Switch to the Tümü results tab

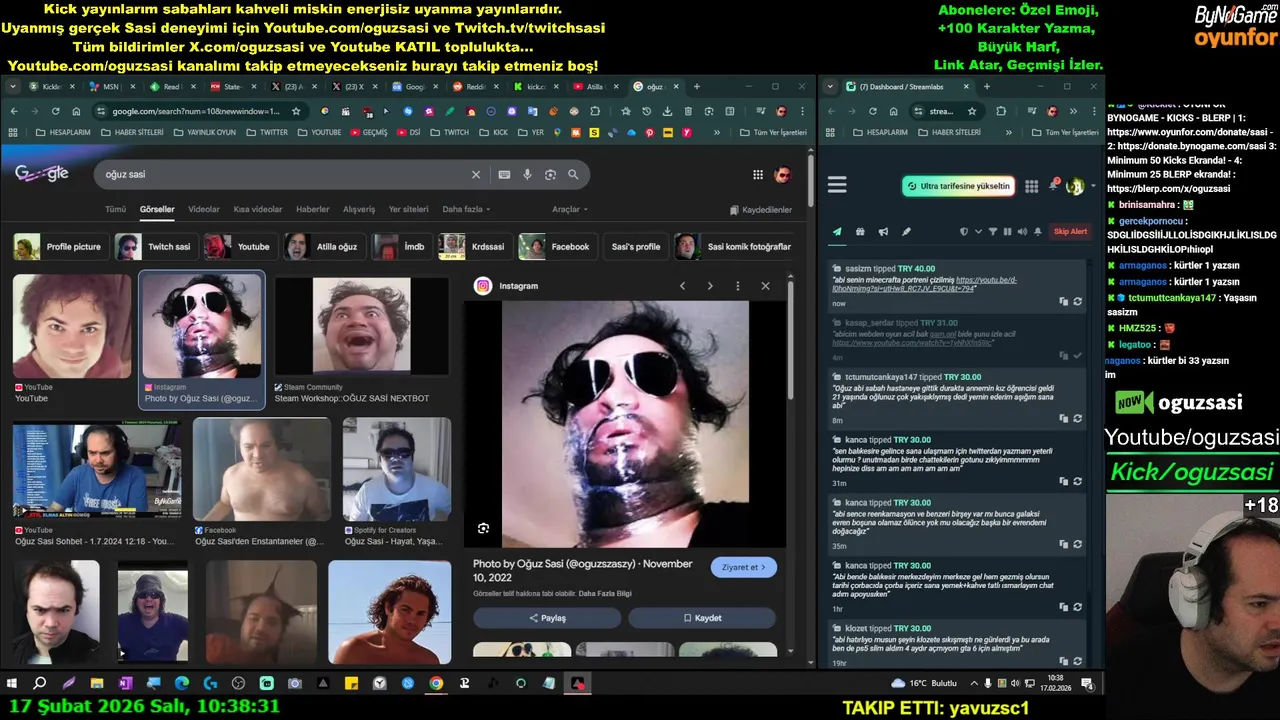tap(116, 209)
